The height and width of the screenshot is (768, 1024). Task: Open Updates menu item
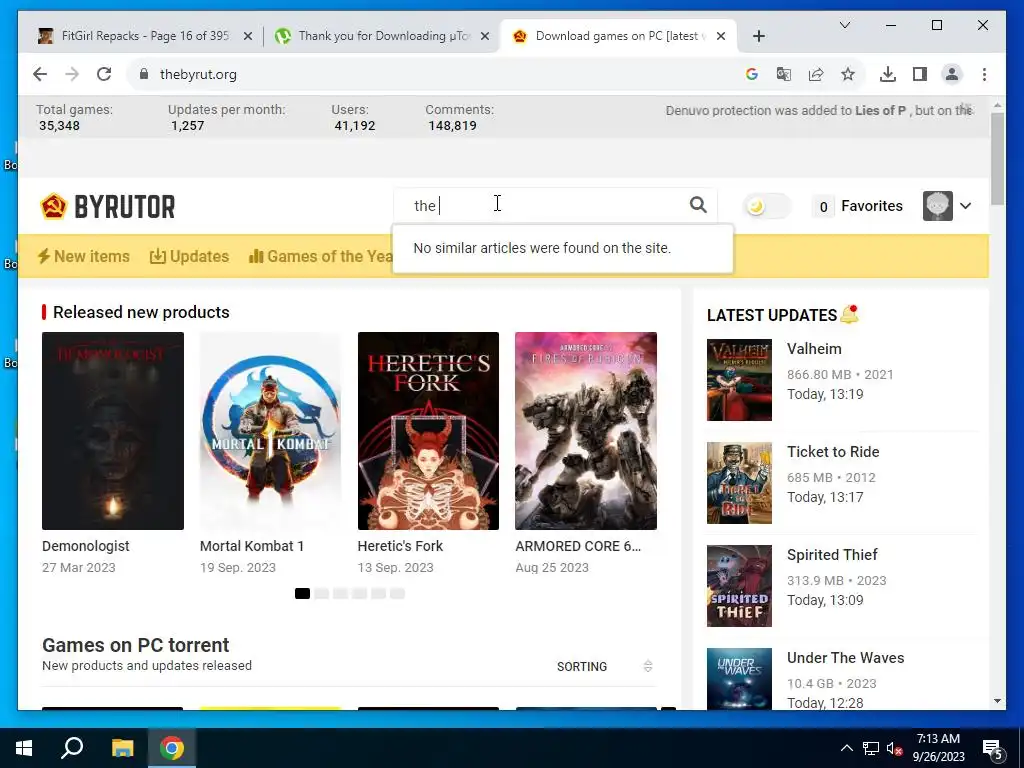click(x=189, y=256)
